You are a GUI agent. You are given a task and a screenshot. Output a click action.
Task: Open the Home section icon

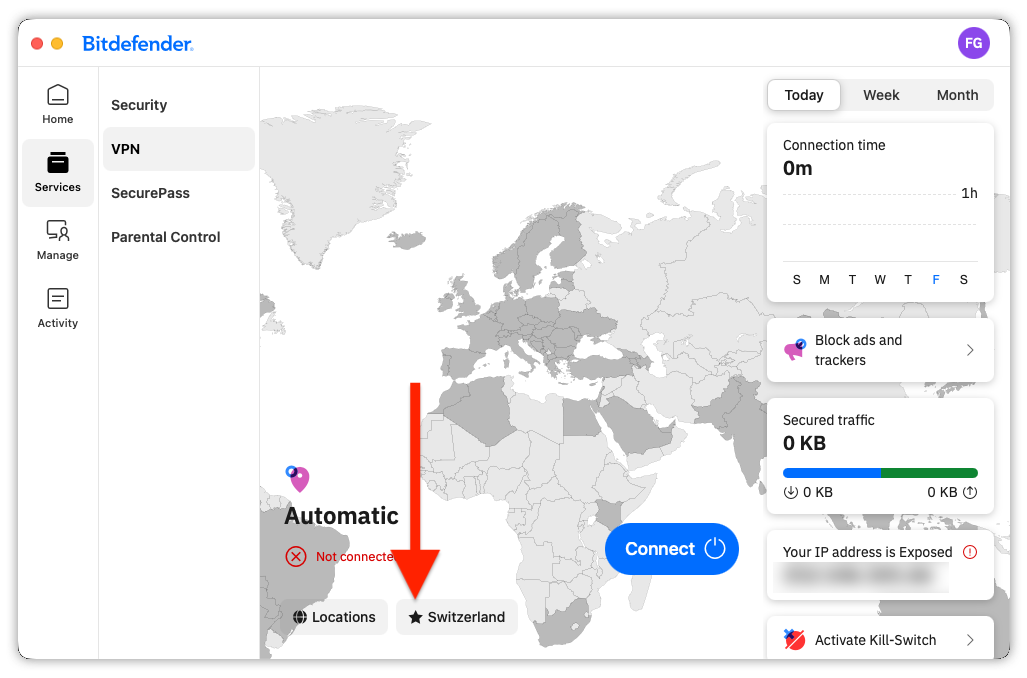58,95
